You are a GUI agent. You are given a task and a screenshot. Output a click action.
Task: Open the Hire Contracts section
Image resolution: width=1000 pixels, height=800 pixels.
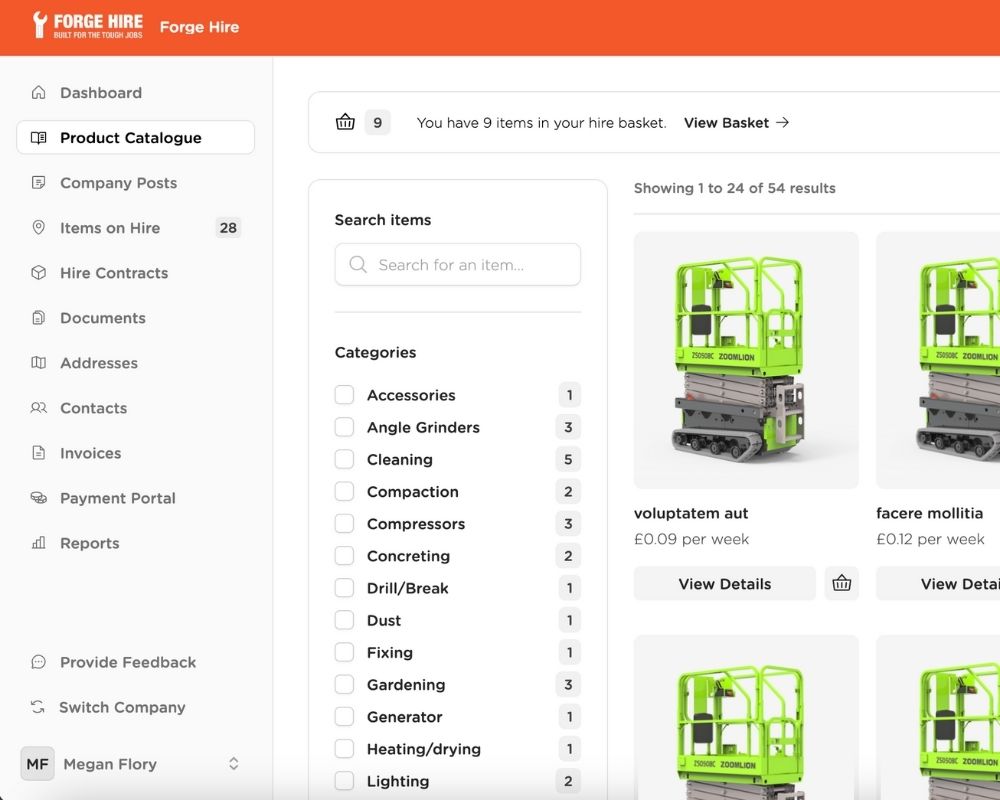[135, 273]
